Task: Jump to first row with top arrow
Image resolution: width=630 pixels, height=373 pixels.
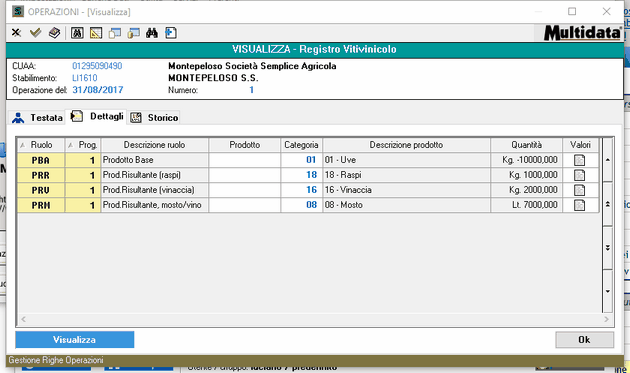Action: click(608, 160)
